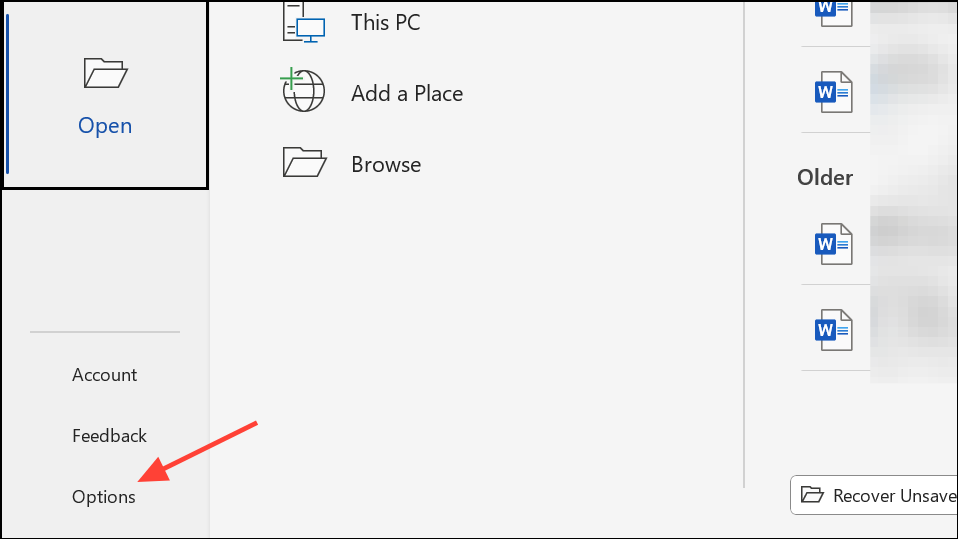Click the Add a Place globe icon

coord(302,90)
